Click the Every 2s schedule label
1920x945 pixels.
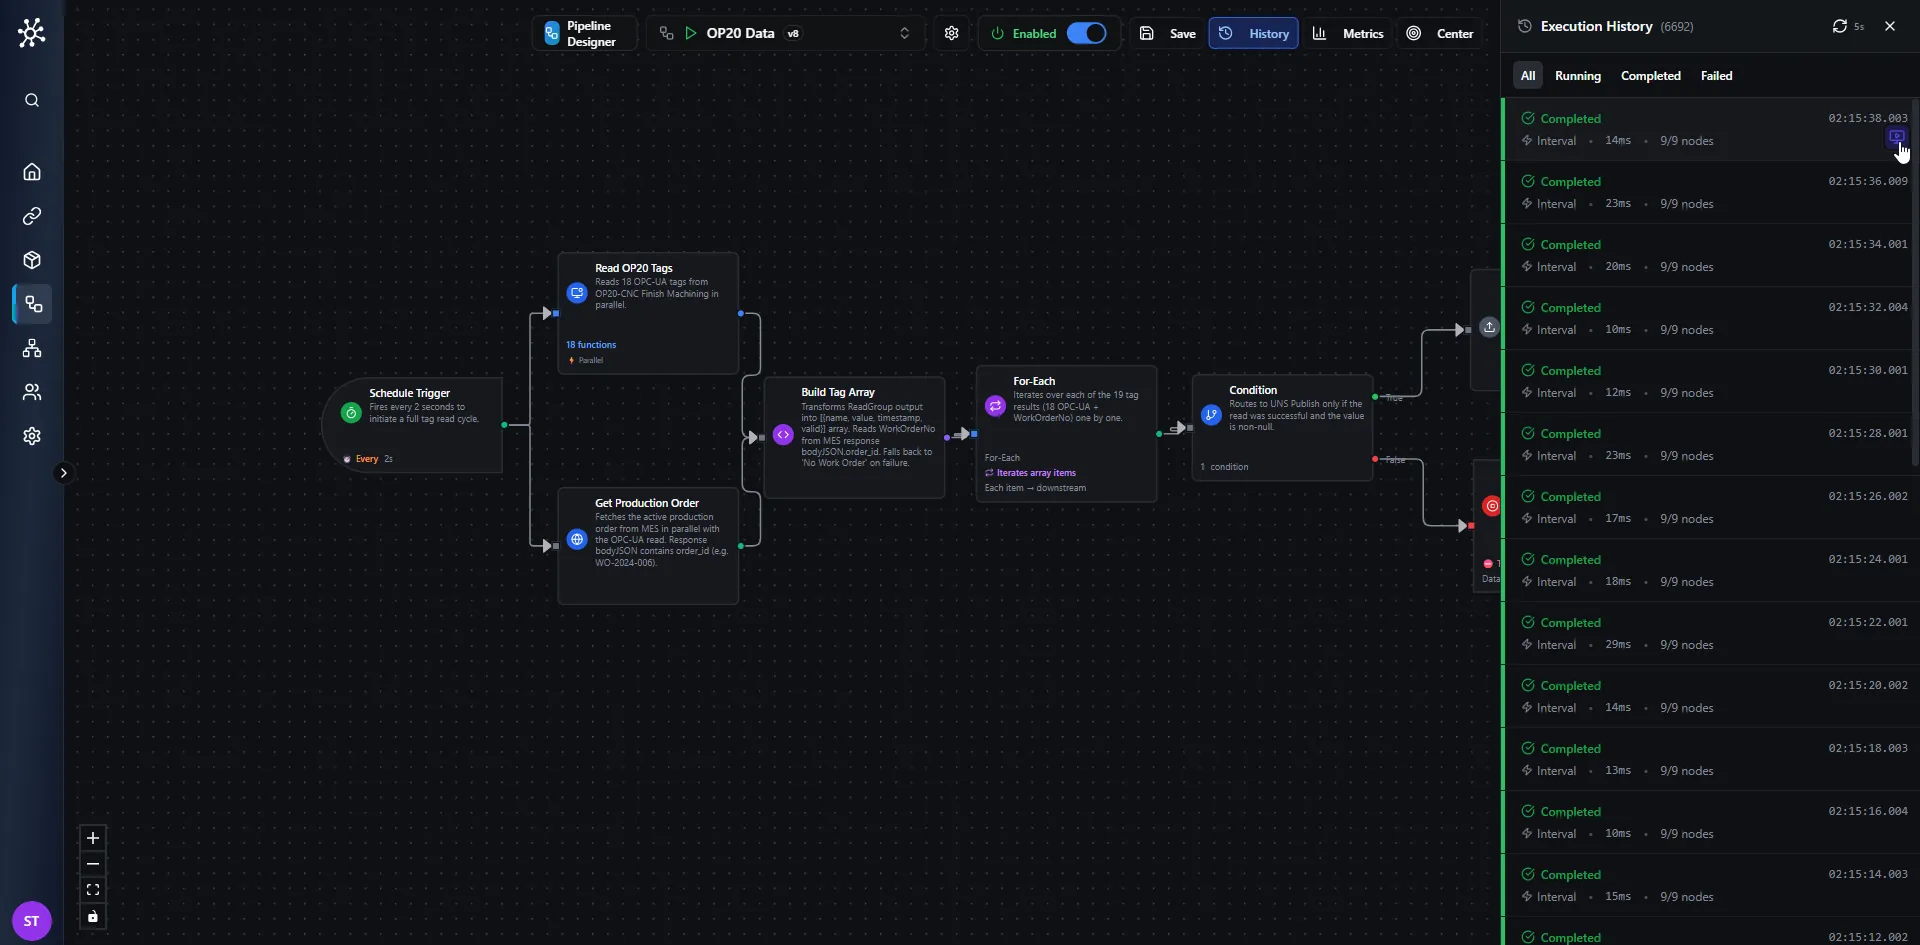click(368, 459)
